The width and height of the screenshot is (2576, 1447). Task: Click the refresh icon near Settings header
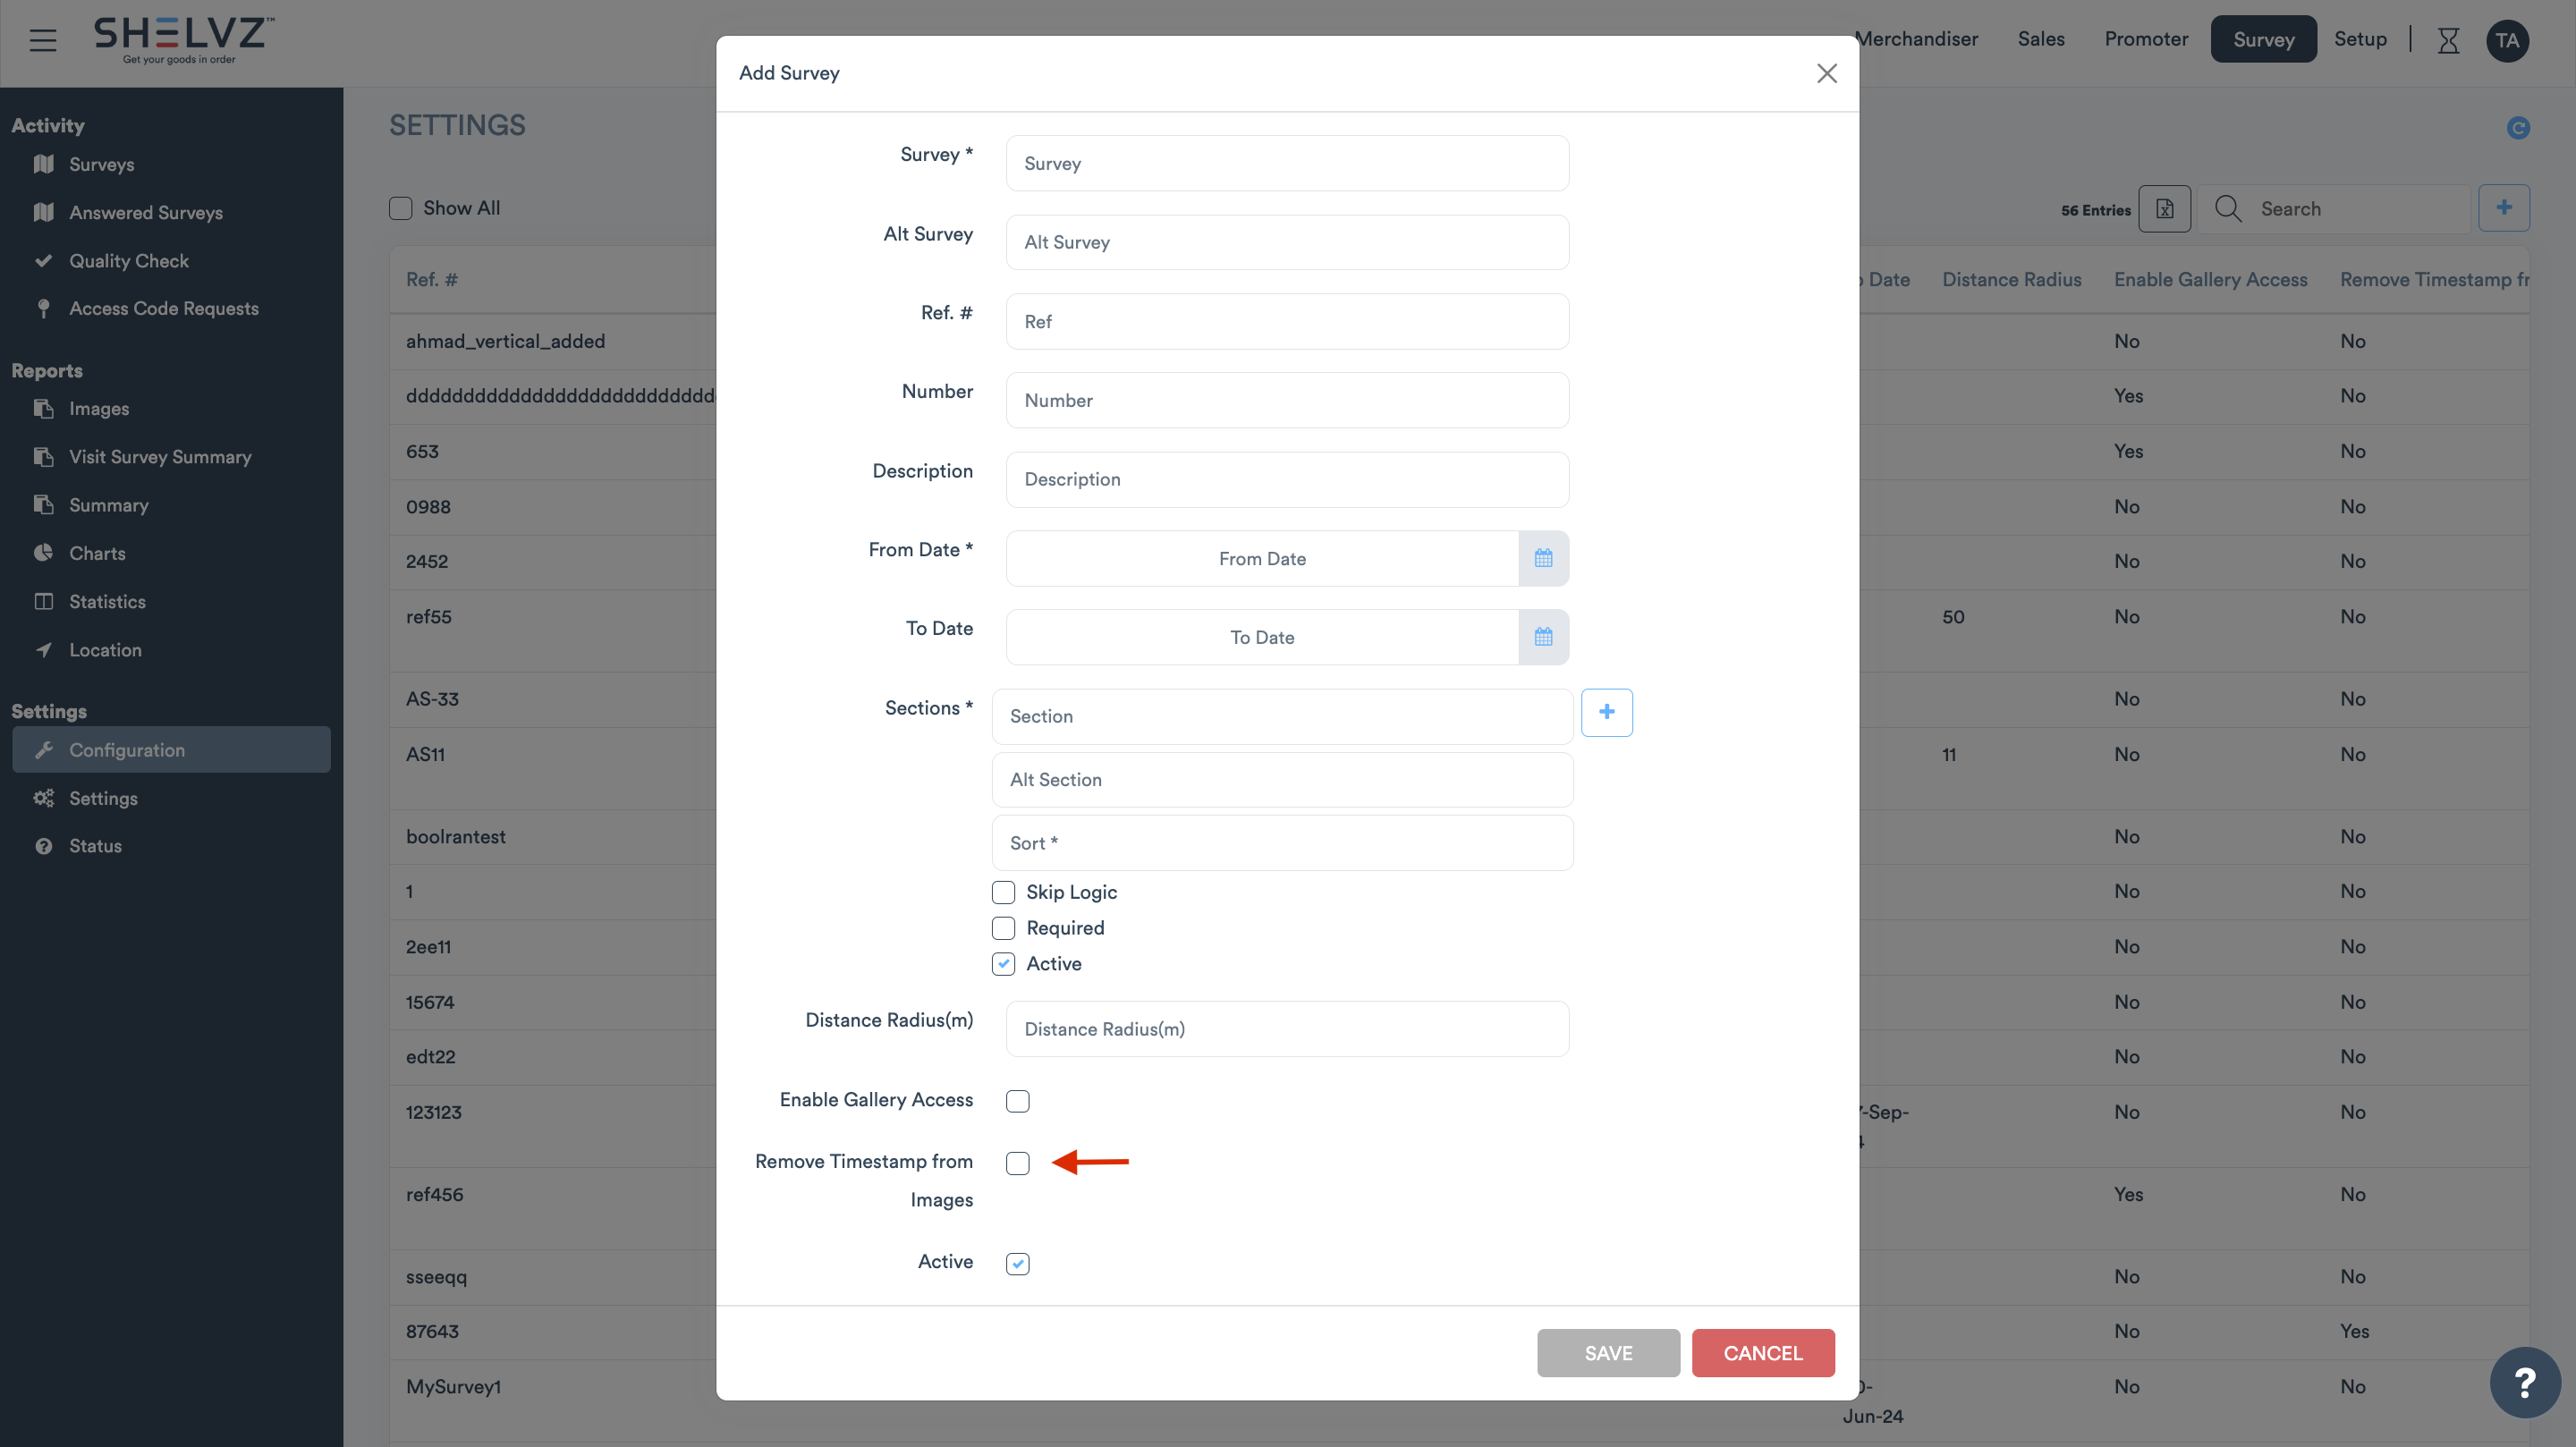tap(2518, 127)
